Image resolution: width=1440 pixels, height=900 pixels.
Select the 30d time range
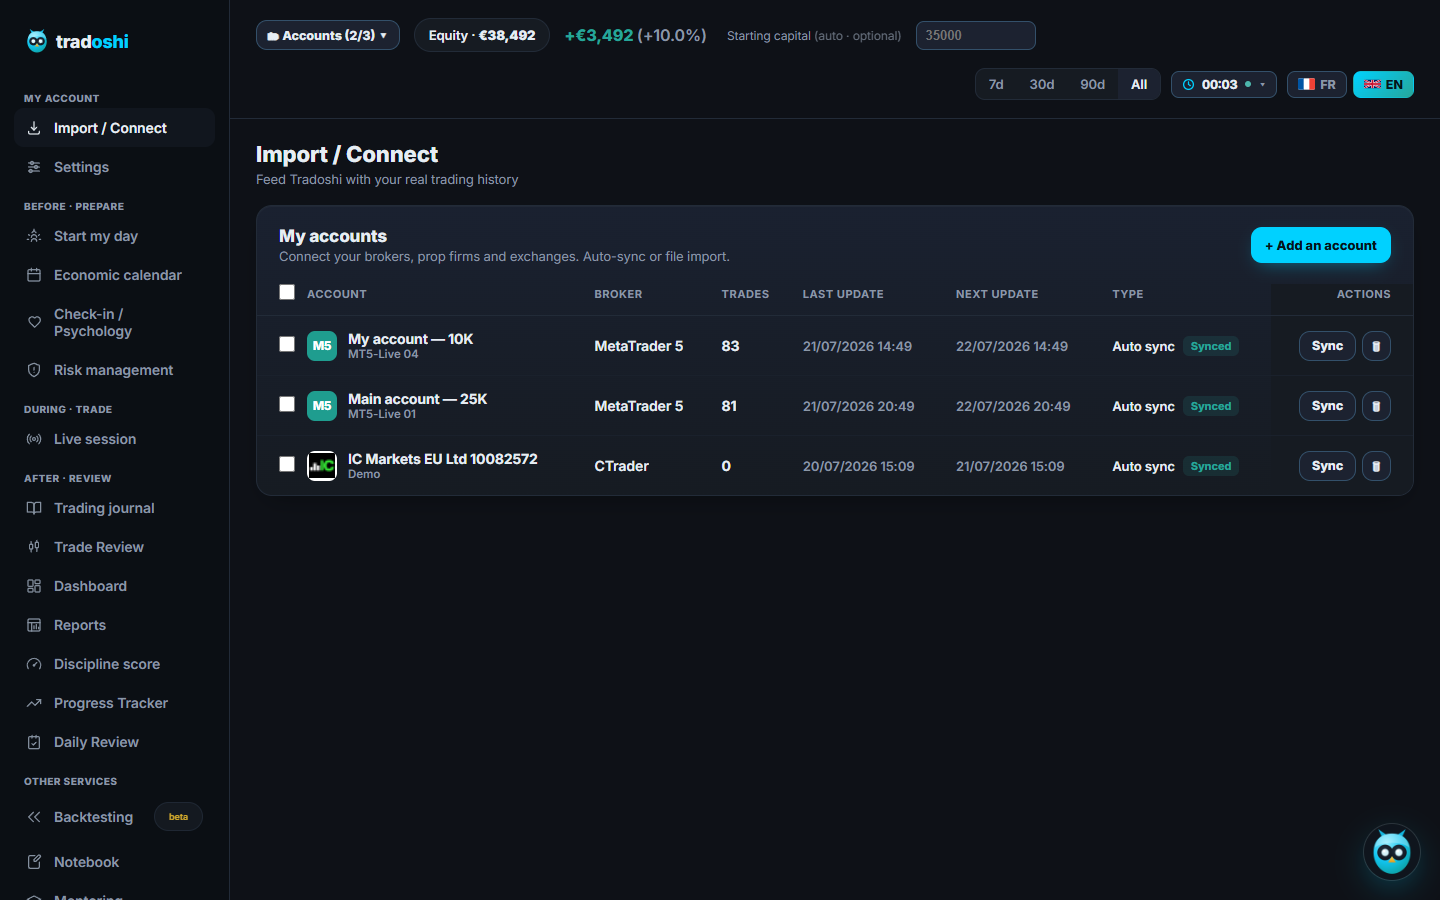click(1042, 84)
